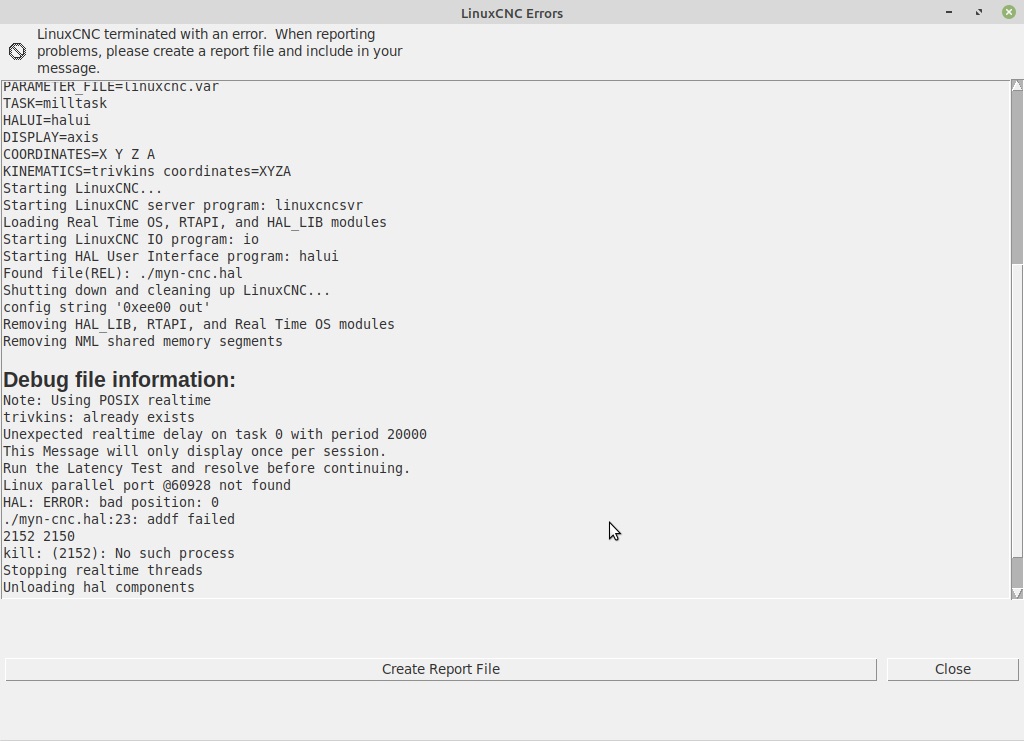Select the line 'COORDINATES=X Y Z A'

tap(79, 154)
